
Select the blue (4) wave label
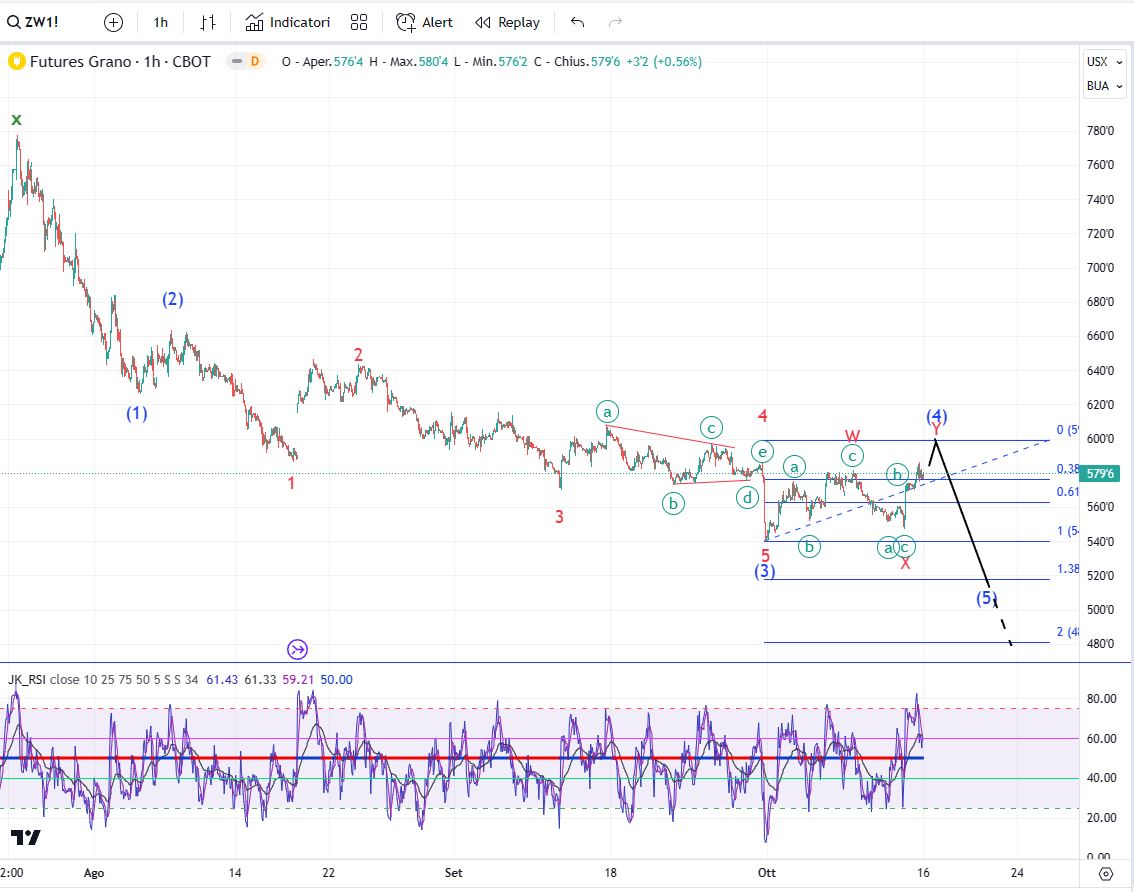coord(937,416)
